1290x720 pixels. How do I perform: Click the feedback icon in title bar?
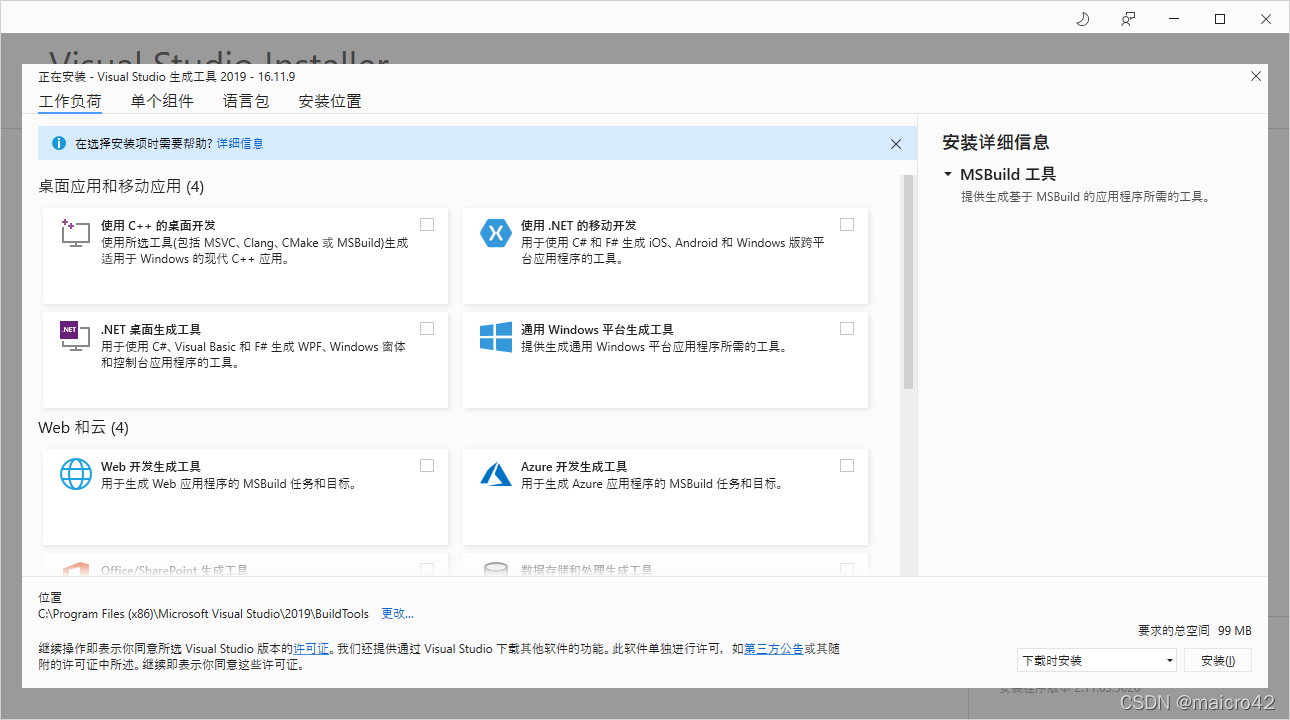[1128, 19]
